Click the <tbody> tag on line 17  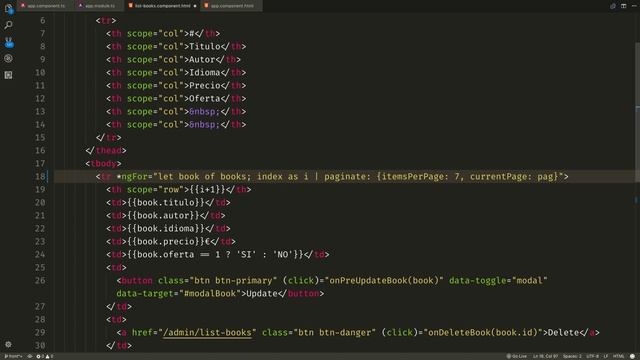104,164
